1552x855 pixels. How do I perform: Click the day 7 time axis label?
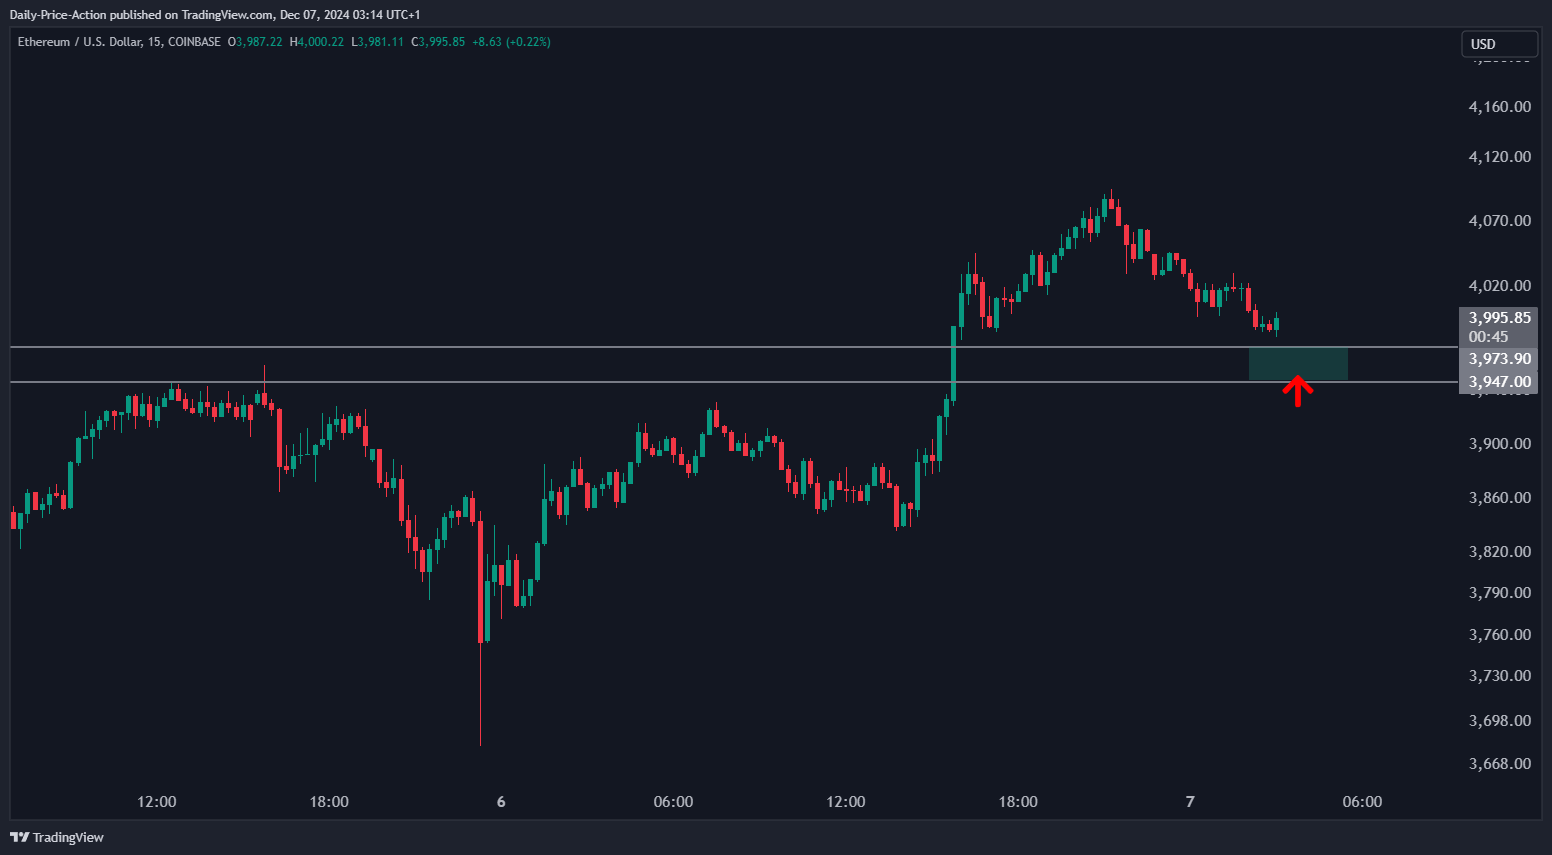click(x=1190, y=802)
